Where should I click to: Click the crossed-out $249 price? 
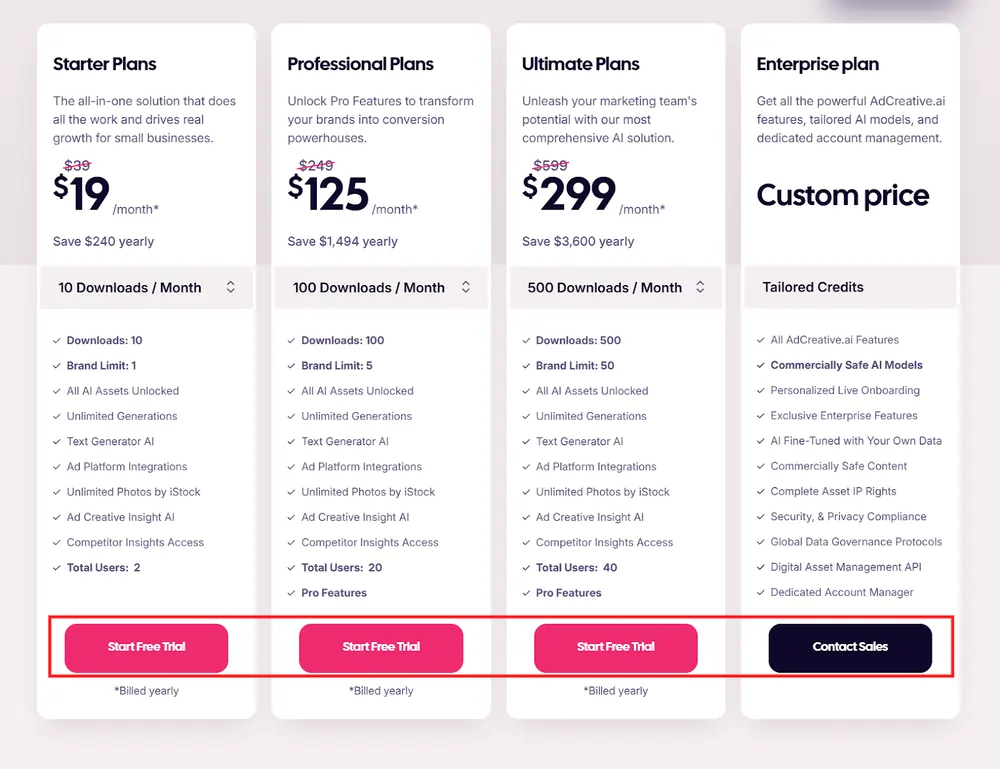click(313, 165)
